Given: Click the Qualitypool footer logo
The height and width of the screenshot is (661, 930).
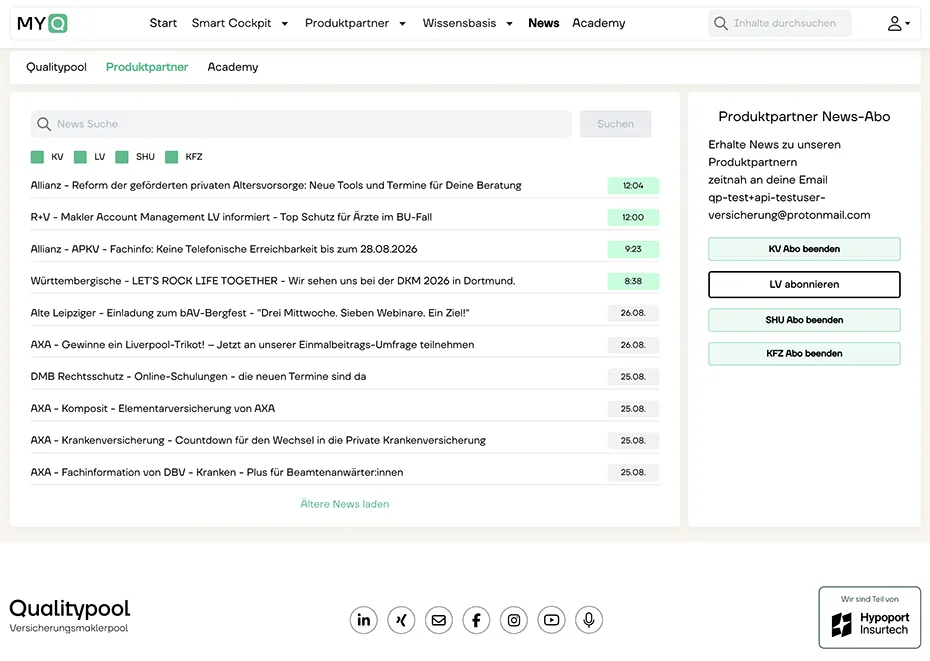Looking at the screenshot, I should coord(69,615).
